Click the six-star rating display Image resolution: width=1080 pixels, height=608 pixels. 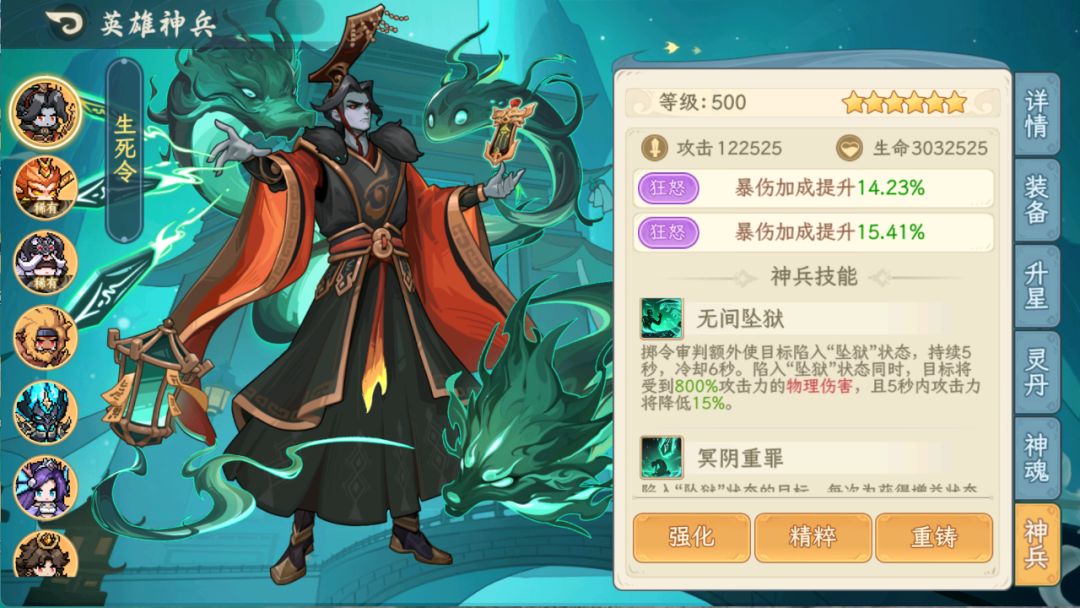pyautogui.click(x=905, y=103)
